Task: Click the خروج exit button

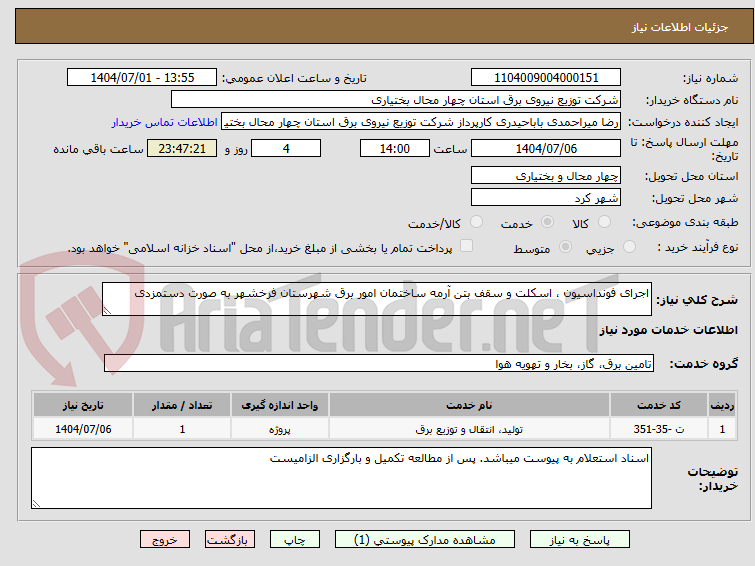Action: pyautogui.click(x=165, y=540)
